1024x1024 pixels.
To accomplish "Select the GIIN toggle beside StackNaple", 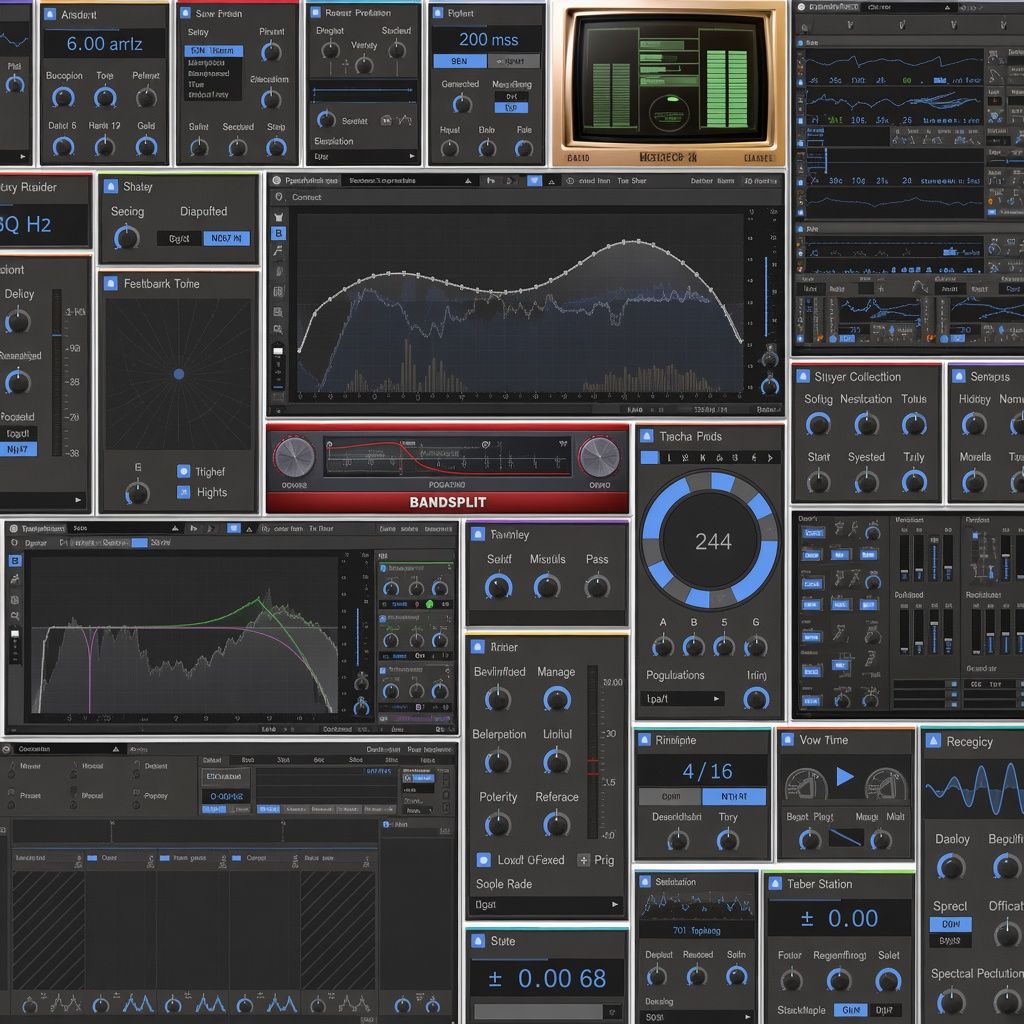I will click(x=850, y=1010).
